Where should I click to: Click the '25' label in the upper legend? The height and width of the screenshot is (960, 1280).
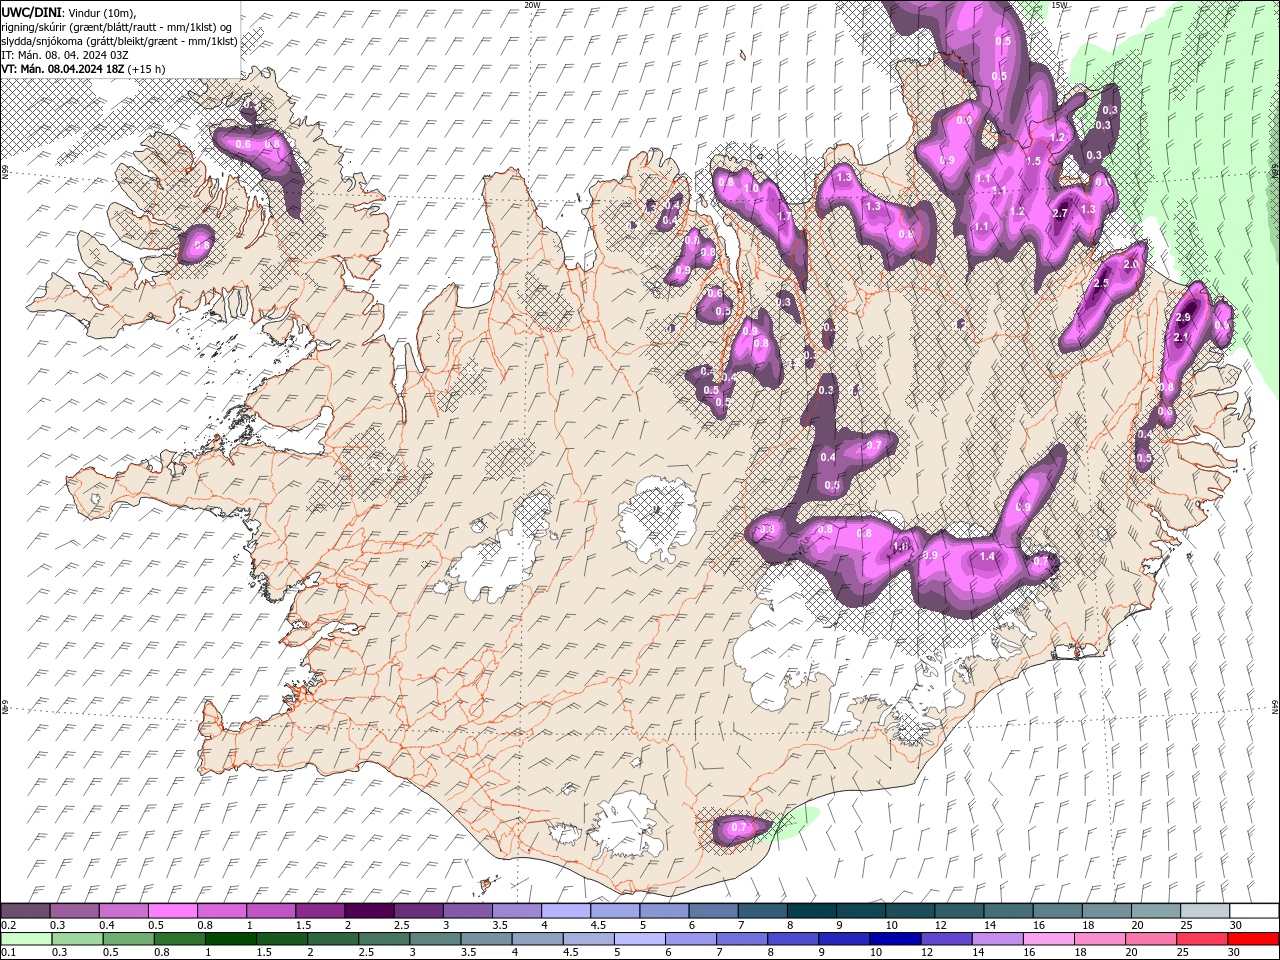coord(1186,925)
